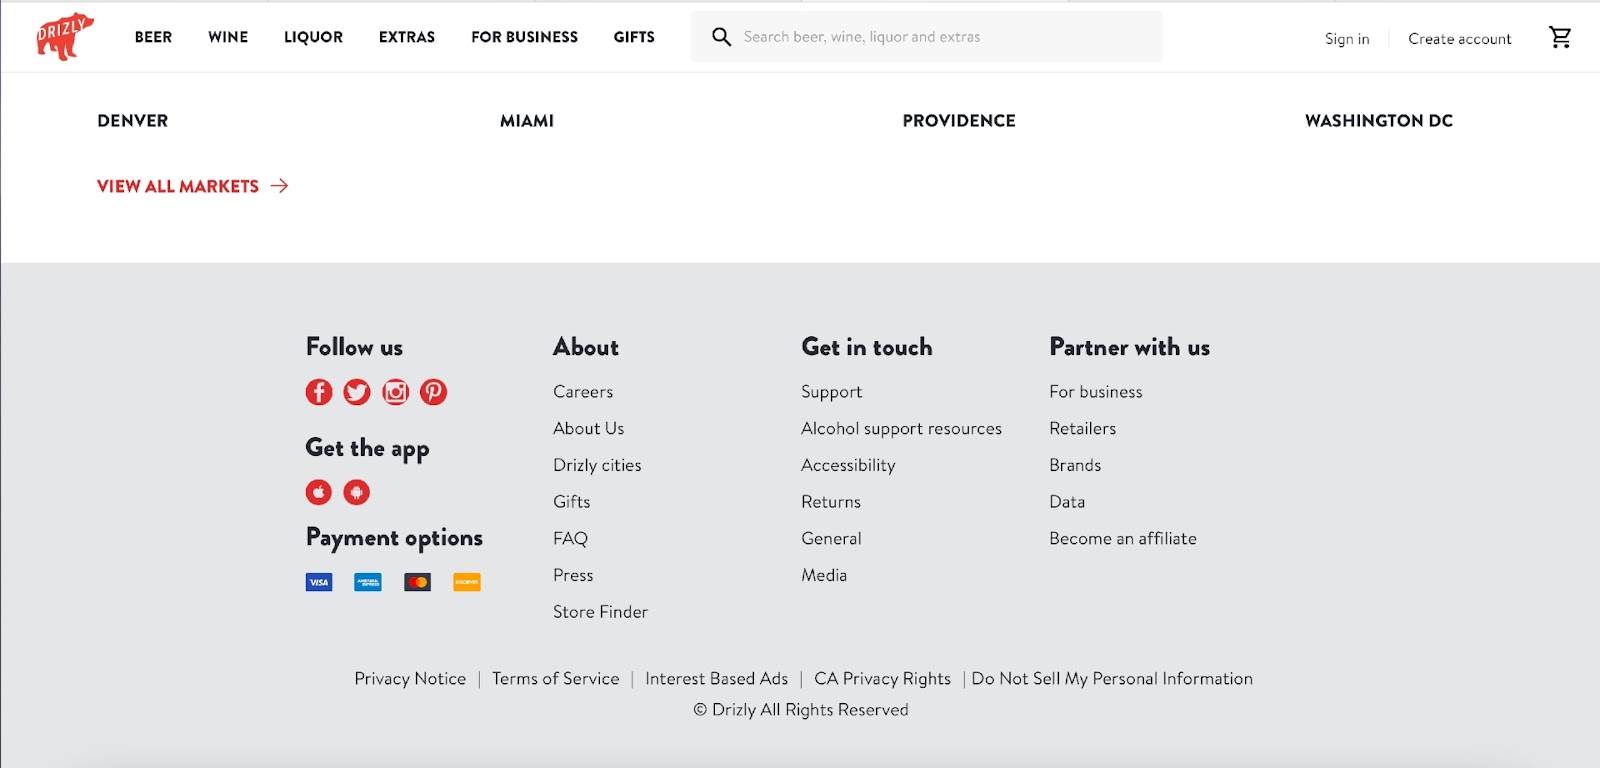
Task: Open the Data link
Action: coord(1067,502)
